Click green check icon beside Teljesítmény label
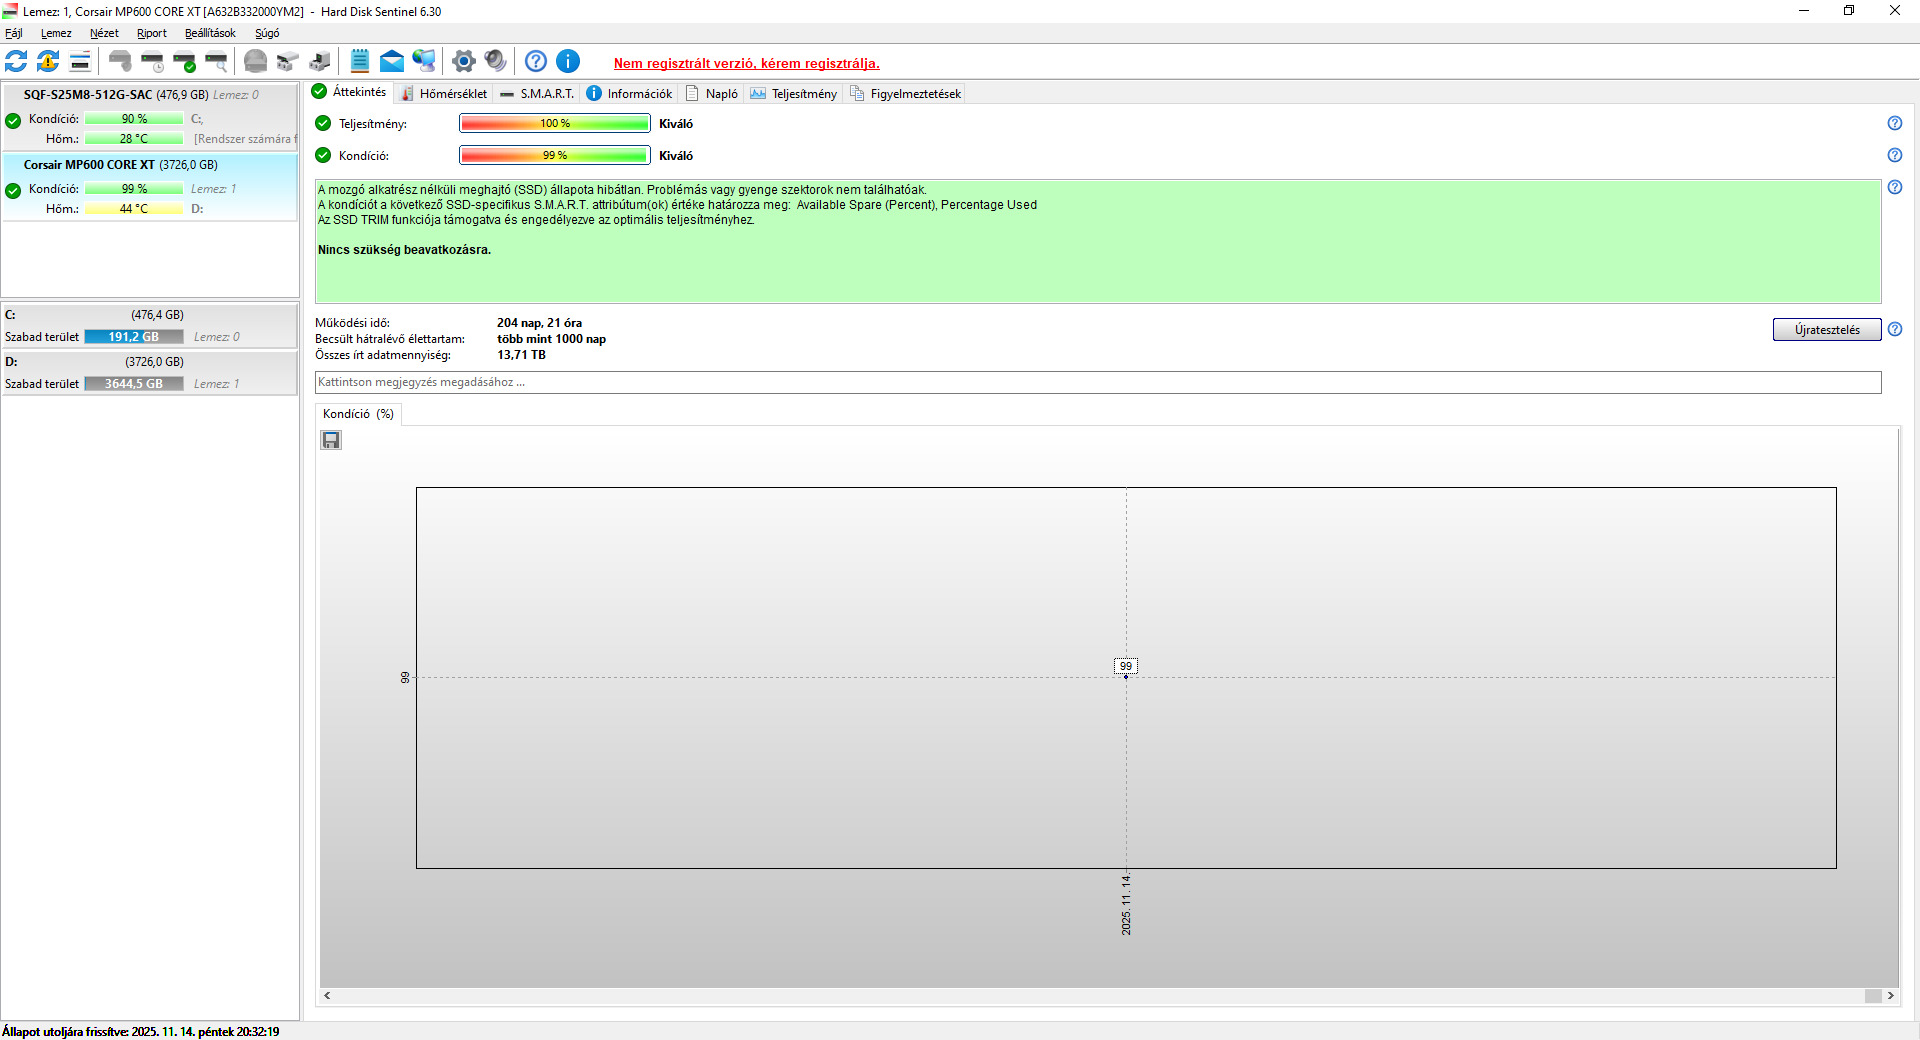The width and height of the screenshot is (1920, 1040). tap(323, 123)
